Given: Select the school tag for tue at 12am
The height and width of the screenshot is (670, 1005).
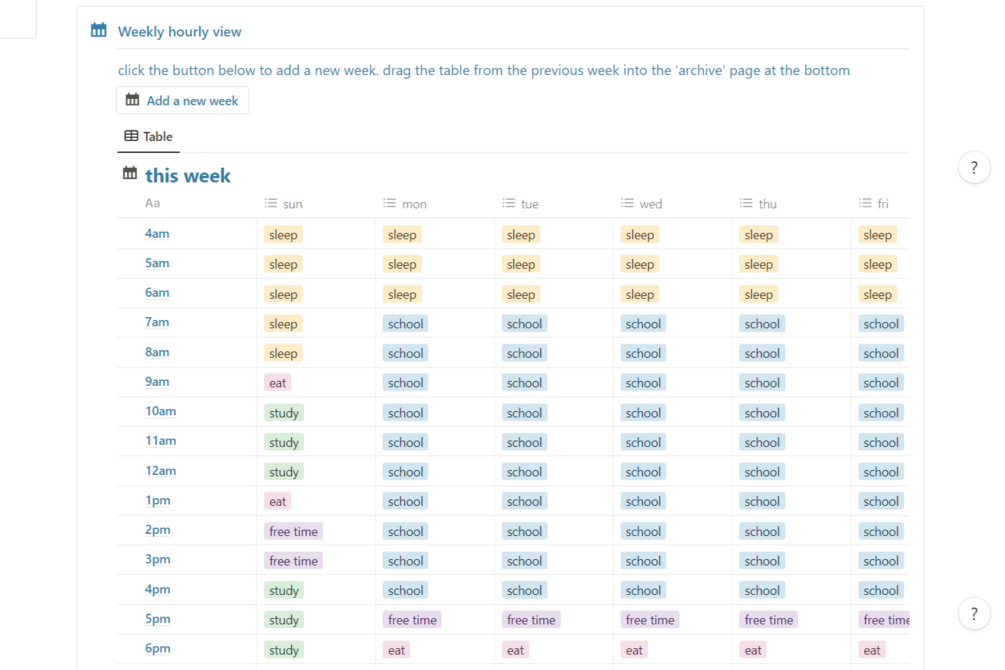Looking at the screenshot, I should (x=524, y=472).
